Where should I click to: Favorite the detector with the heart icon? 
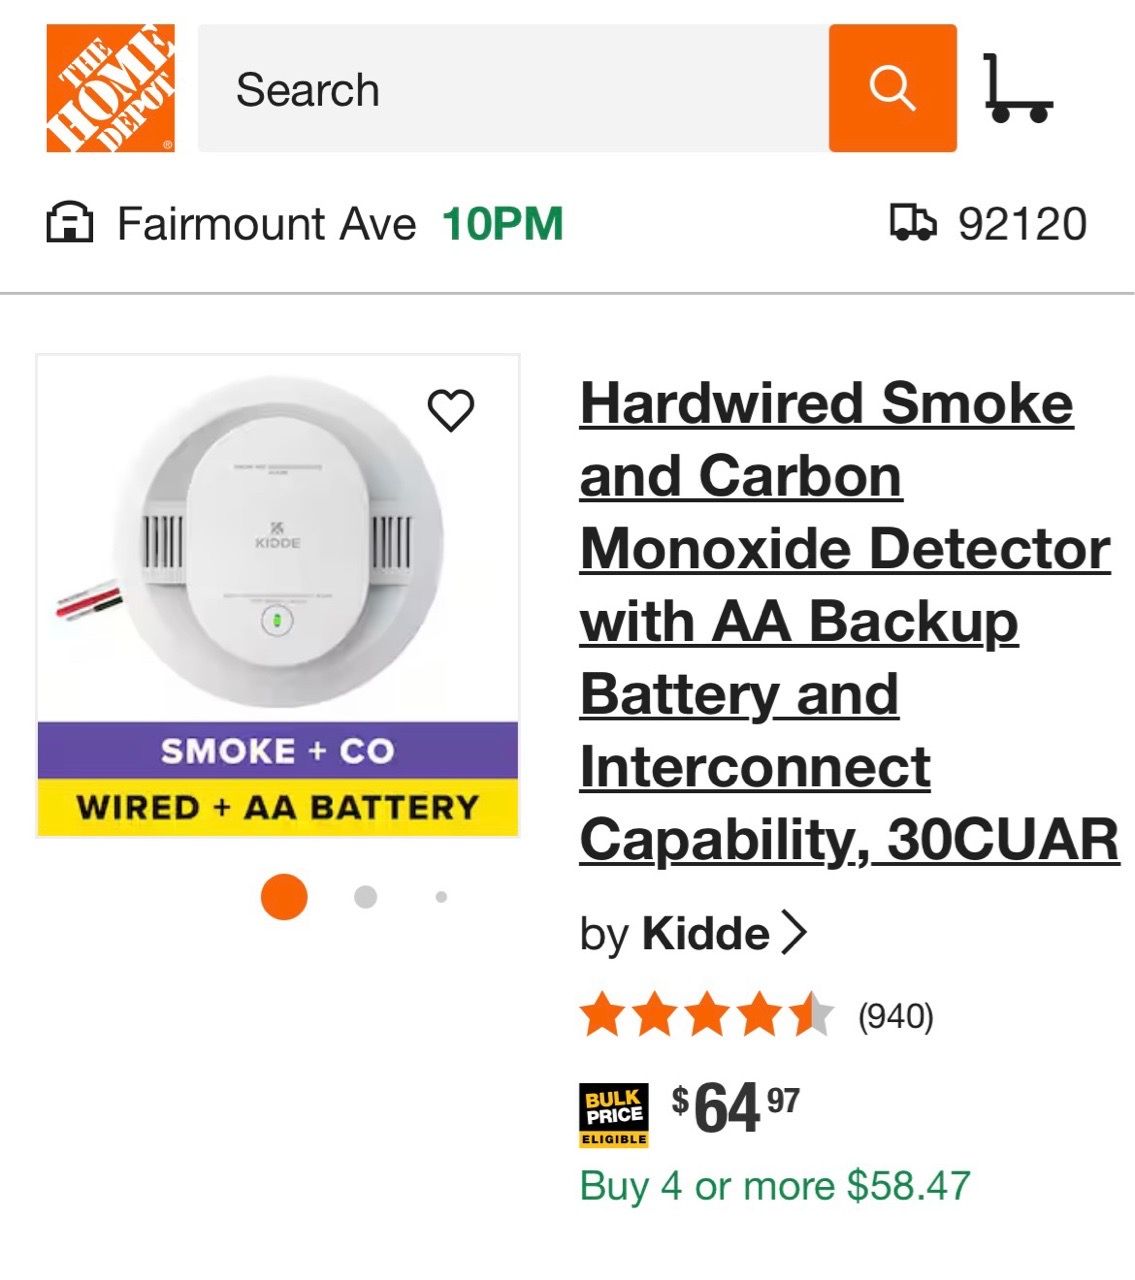click(x=451, y=410)
